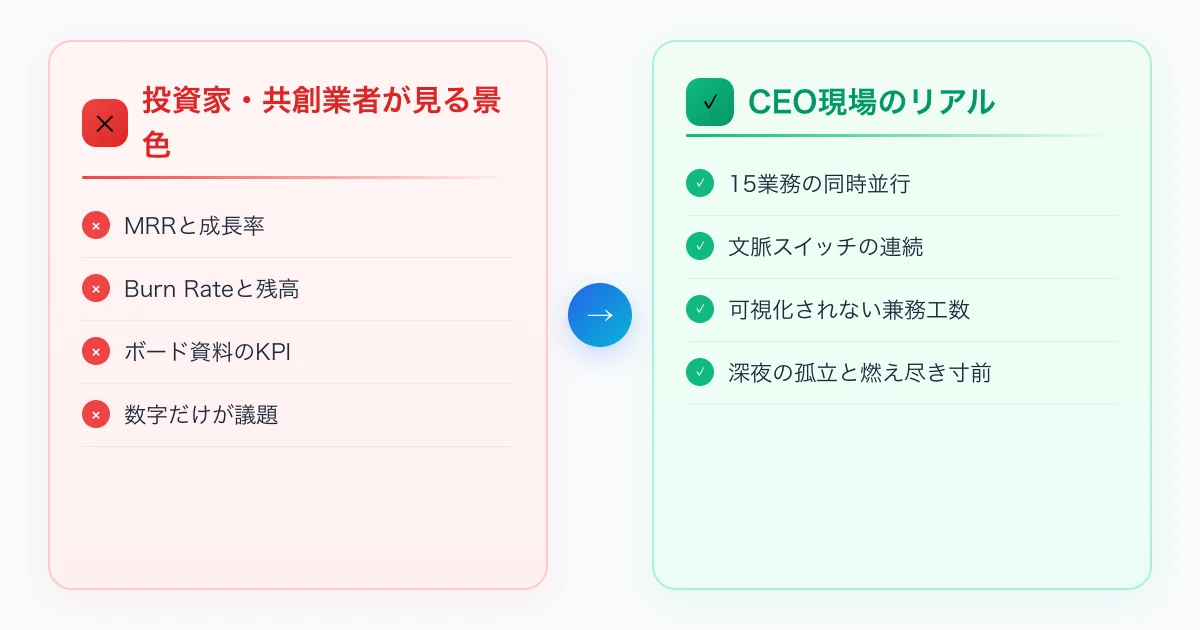1200x630 pixels.
Task: Click the blue arrow circle between cards
Action: click(600, 315)
